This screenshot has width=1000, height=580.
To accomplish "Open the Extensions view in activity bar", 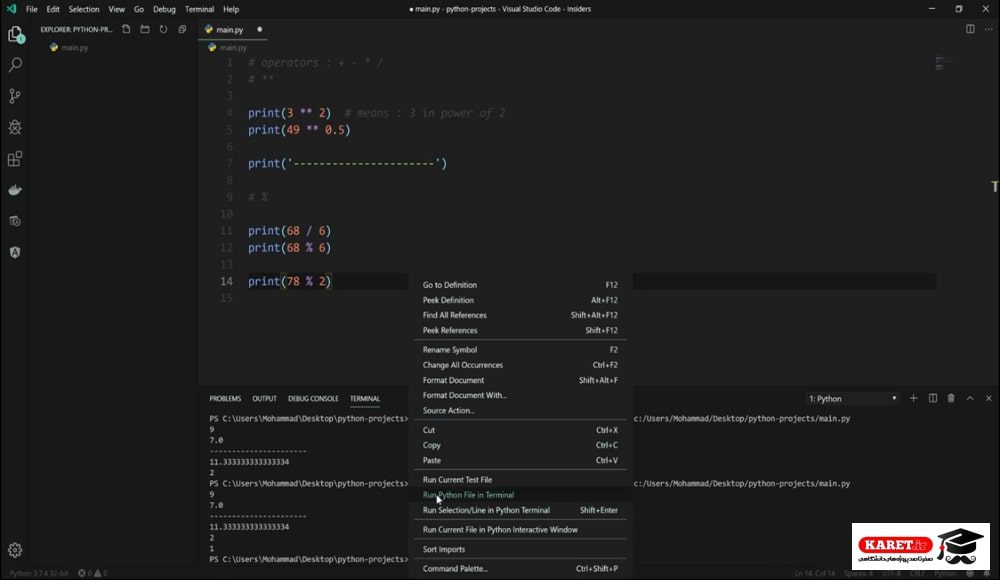I will click(x=15, y=158).
